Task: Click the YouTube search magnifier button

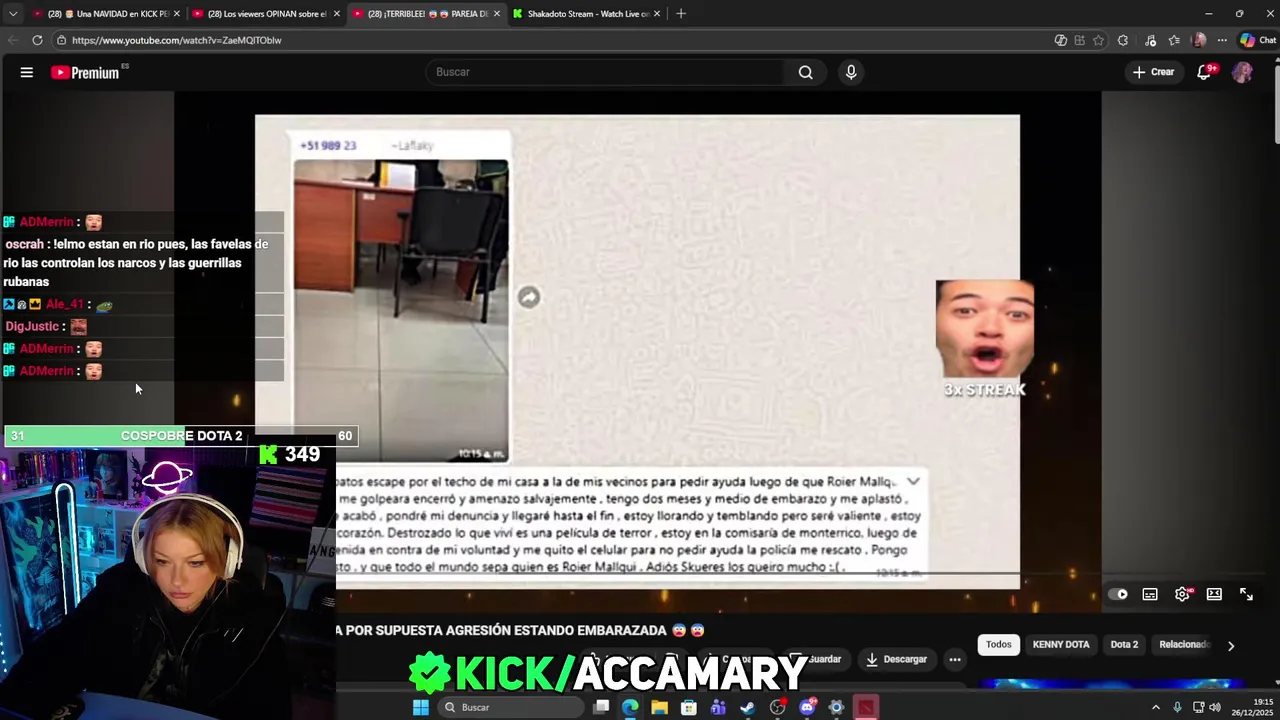Action: [805, 72]
